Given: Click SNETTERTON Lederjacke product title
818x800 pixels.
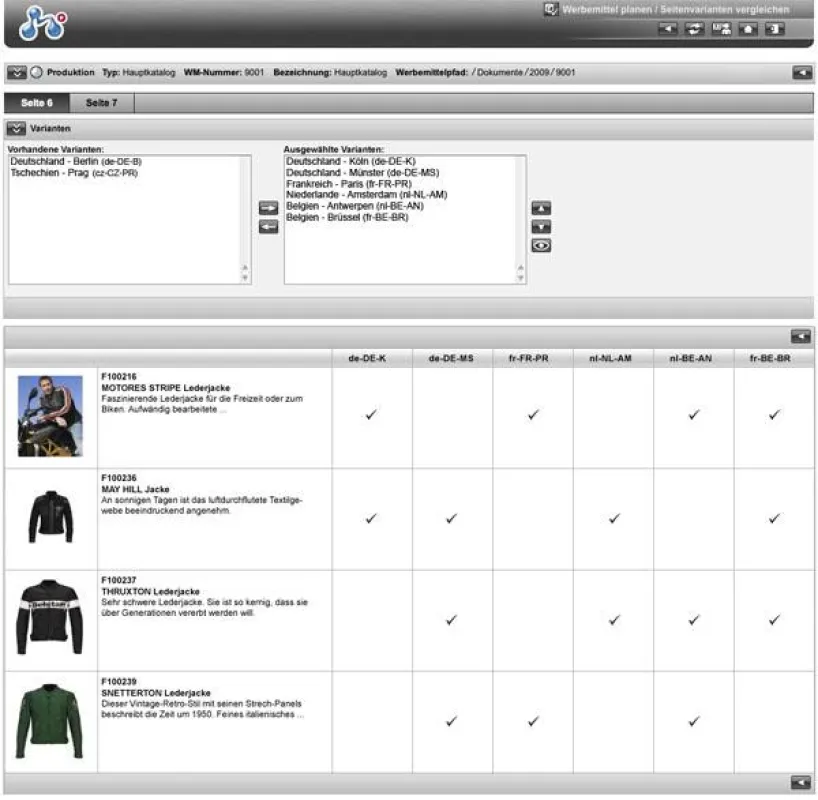Looking at the screenshot, I should click(x=156, y=692).
